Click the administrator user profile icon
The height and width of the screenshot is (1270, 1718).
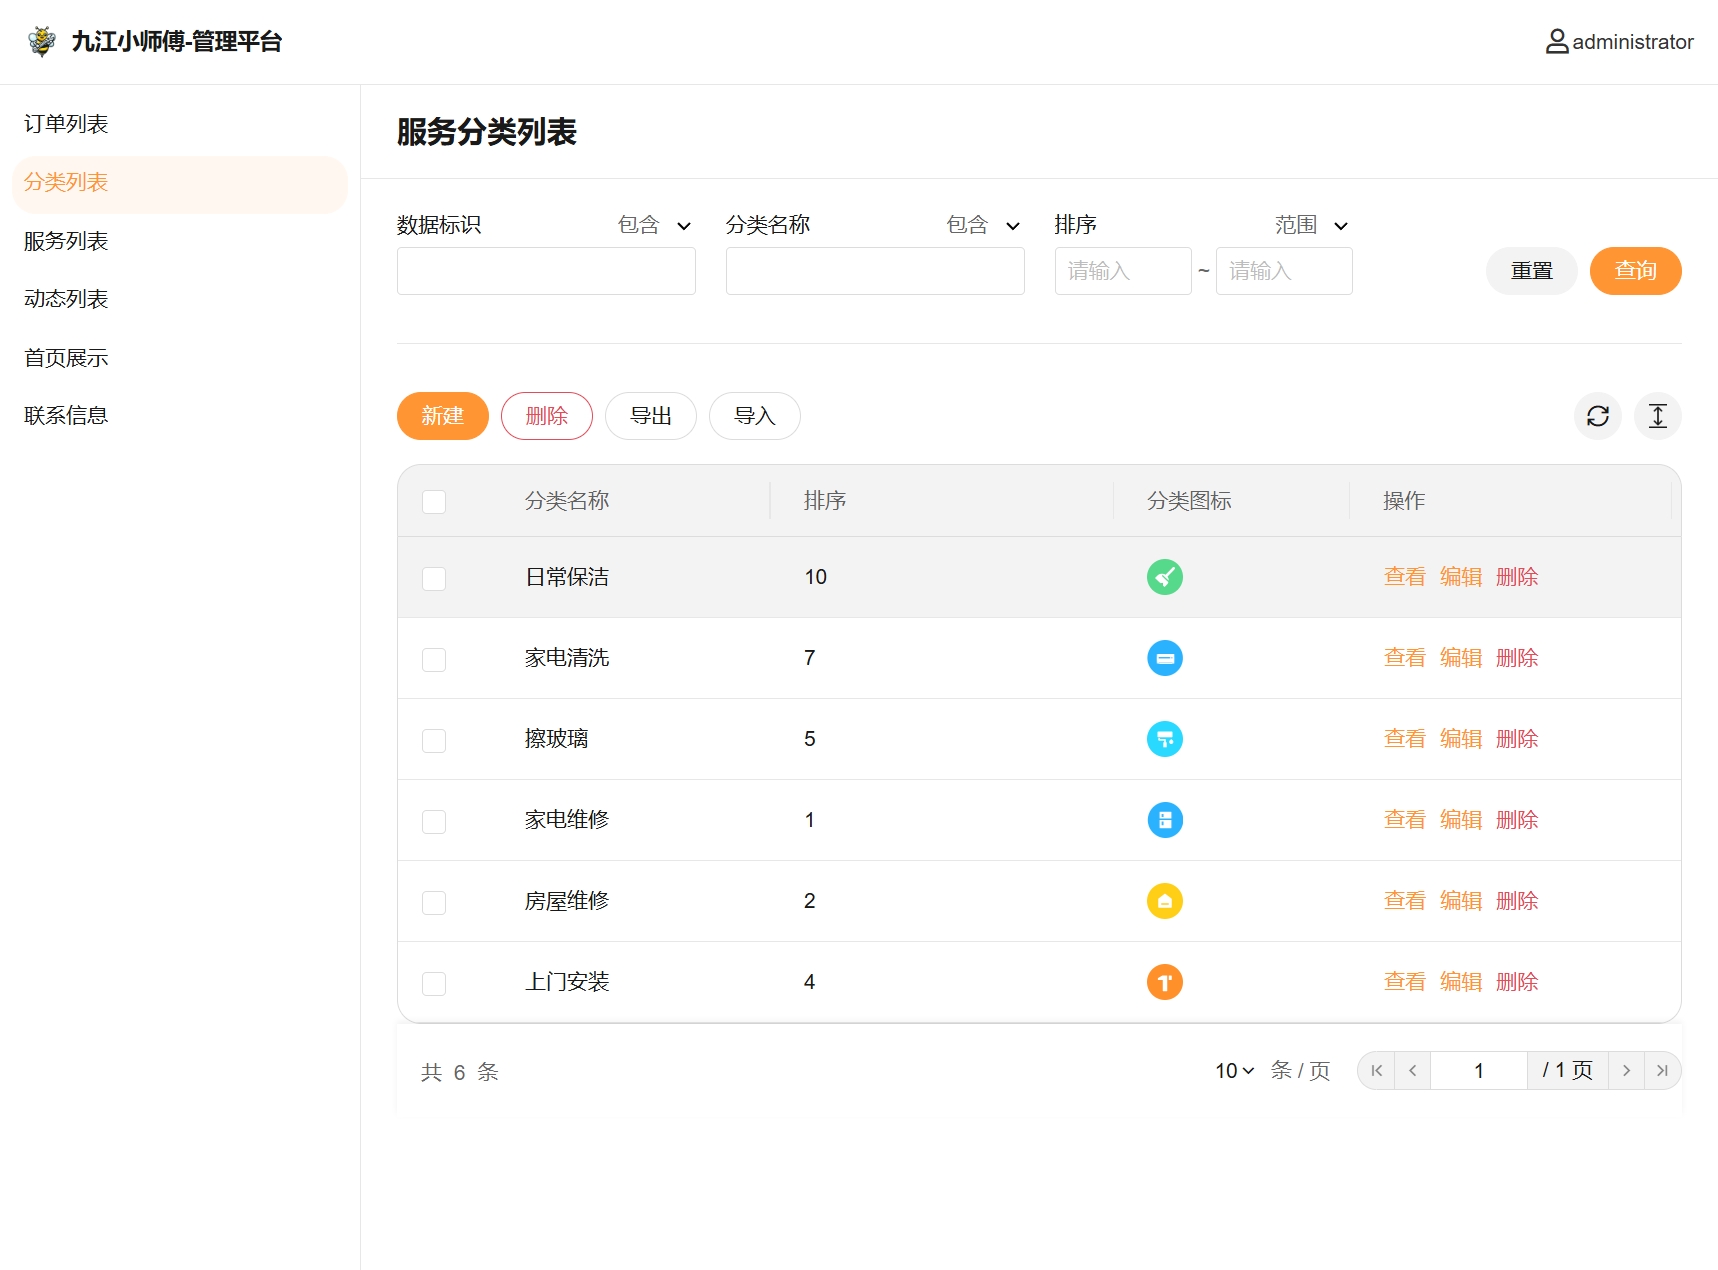pyautogui.click(x=1556, y=42)
